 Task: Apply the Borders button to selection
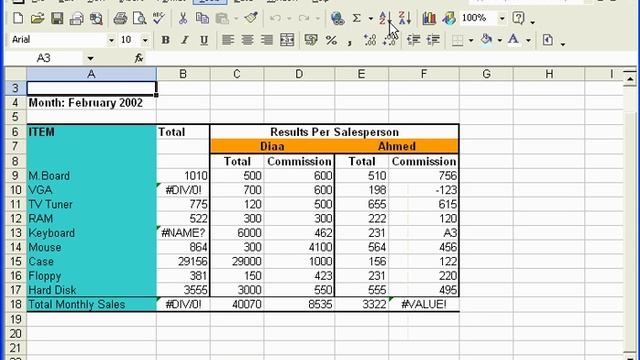pos(458,40)
